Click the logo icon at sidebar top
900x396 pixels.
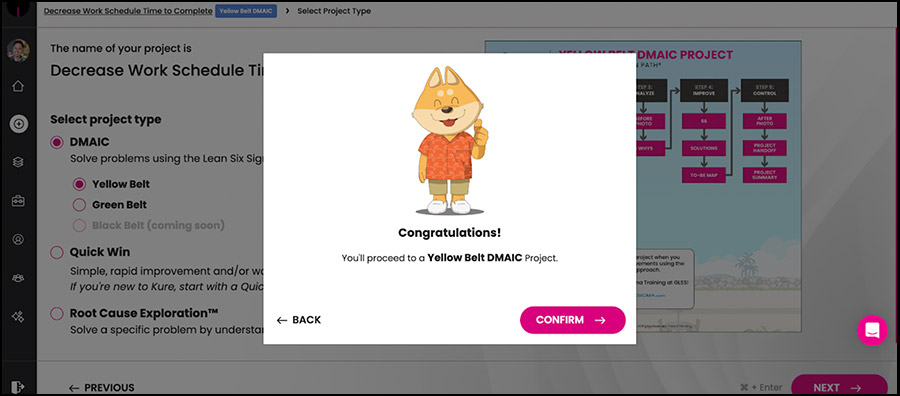click(x=18, y=9)
